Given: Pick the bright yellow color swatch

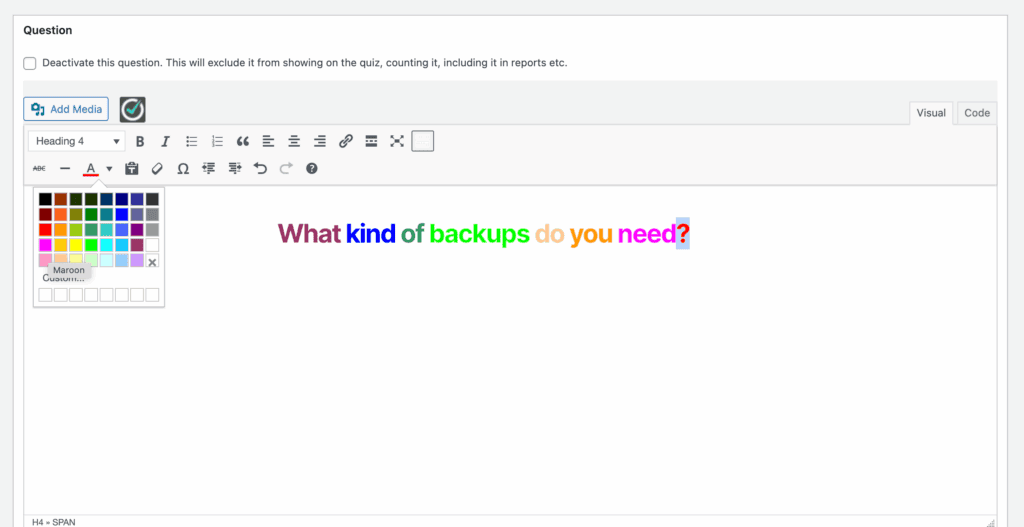Looking at the screenshot, I should [76, 245].
